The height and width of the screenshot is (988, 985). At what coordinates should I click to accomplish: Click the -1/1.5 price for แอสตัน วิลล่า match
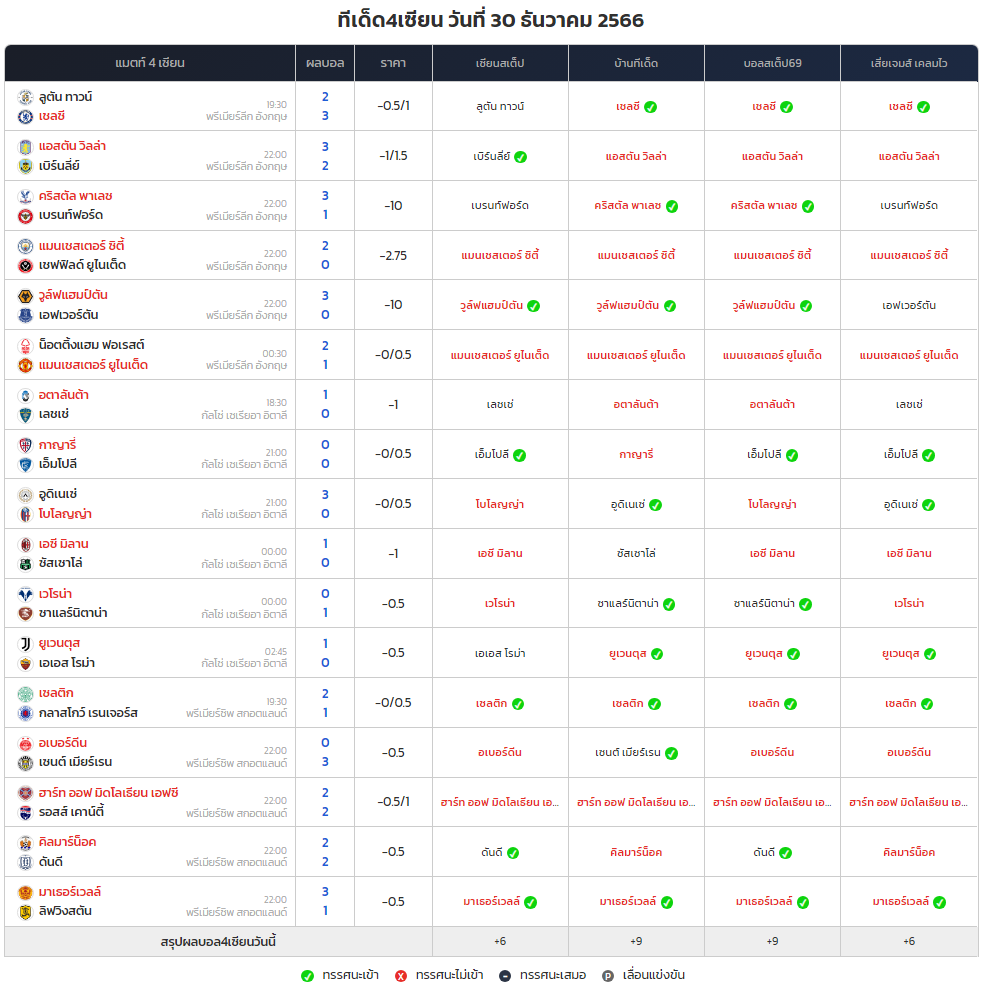tap(393, 156)
